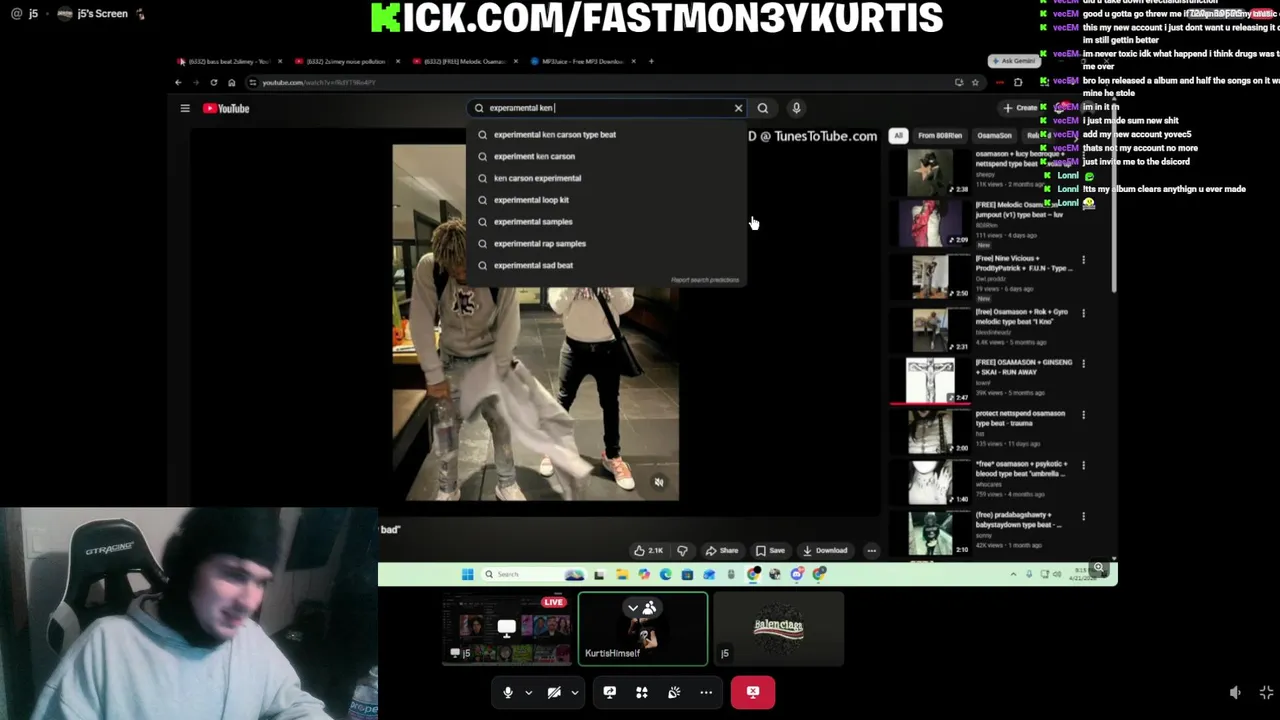Screen dimensions: 1280x720
Task: Open 'Report search predictions' link
Action: (705, 280)
